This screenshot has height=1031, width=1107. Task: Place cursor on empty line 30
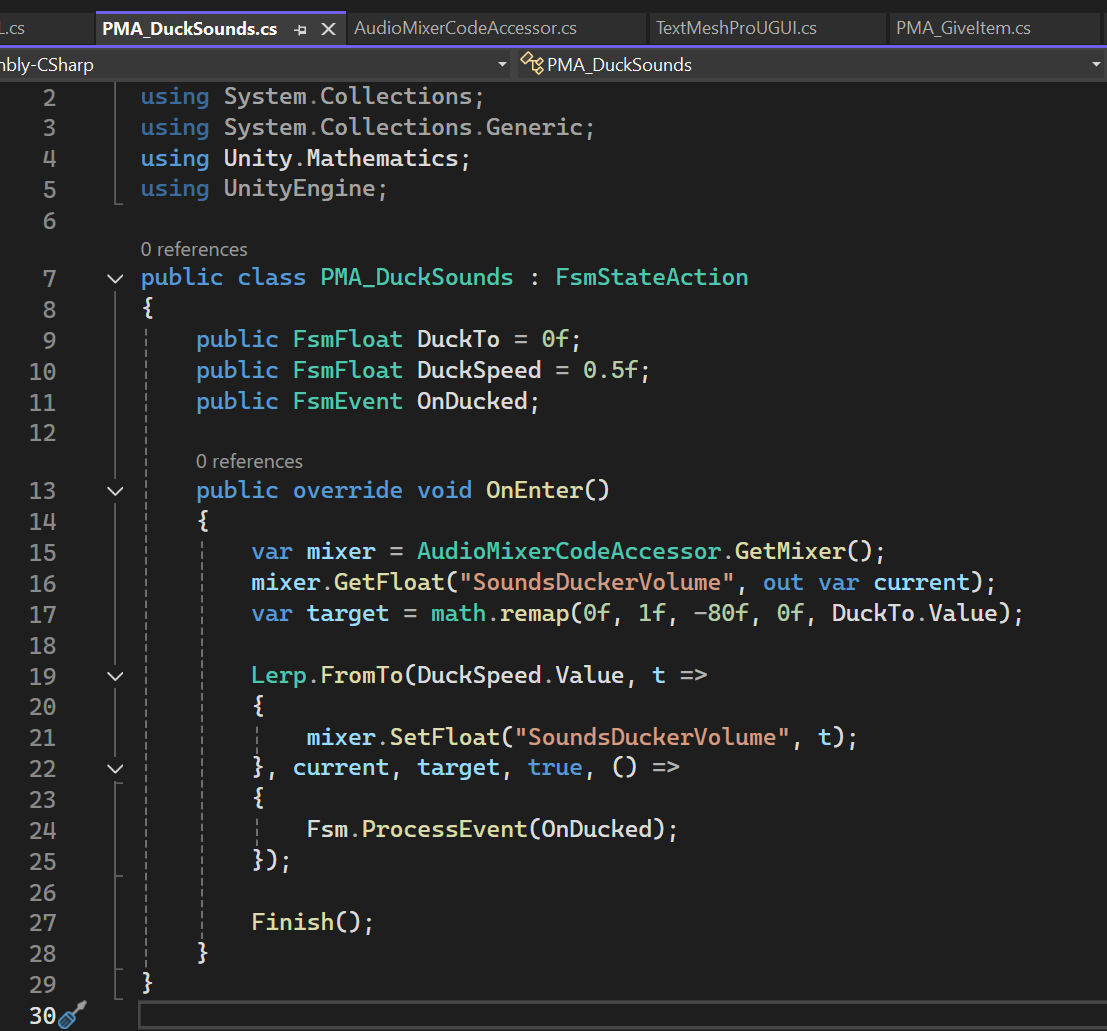(x=621, y=1015)
